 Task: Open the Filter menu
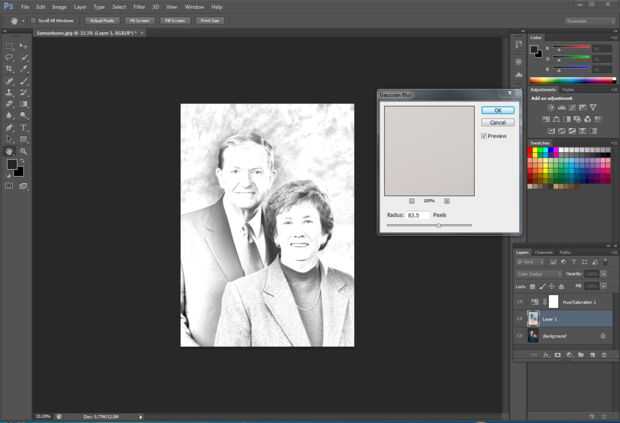[139, 7]
